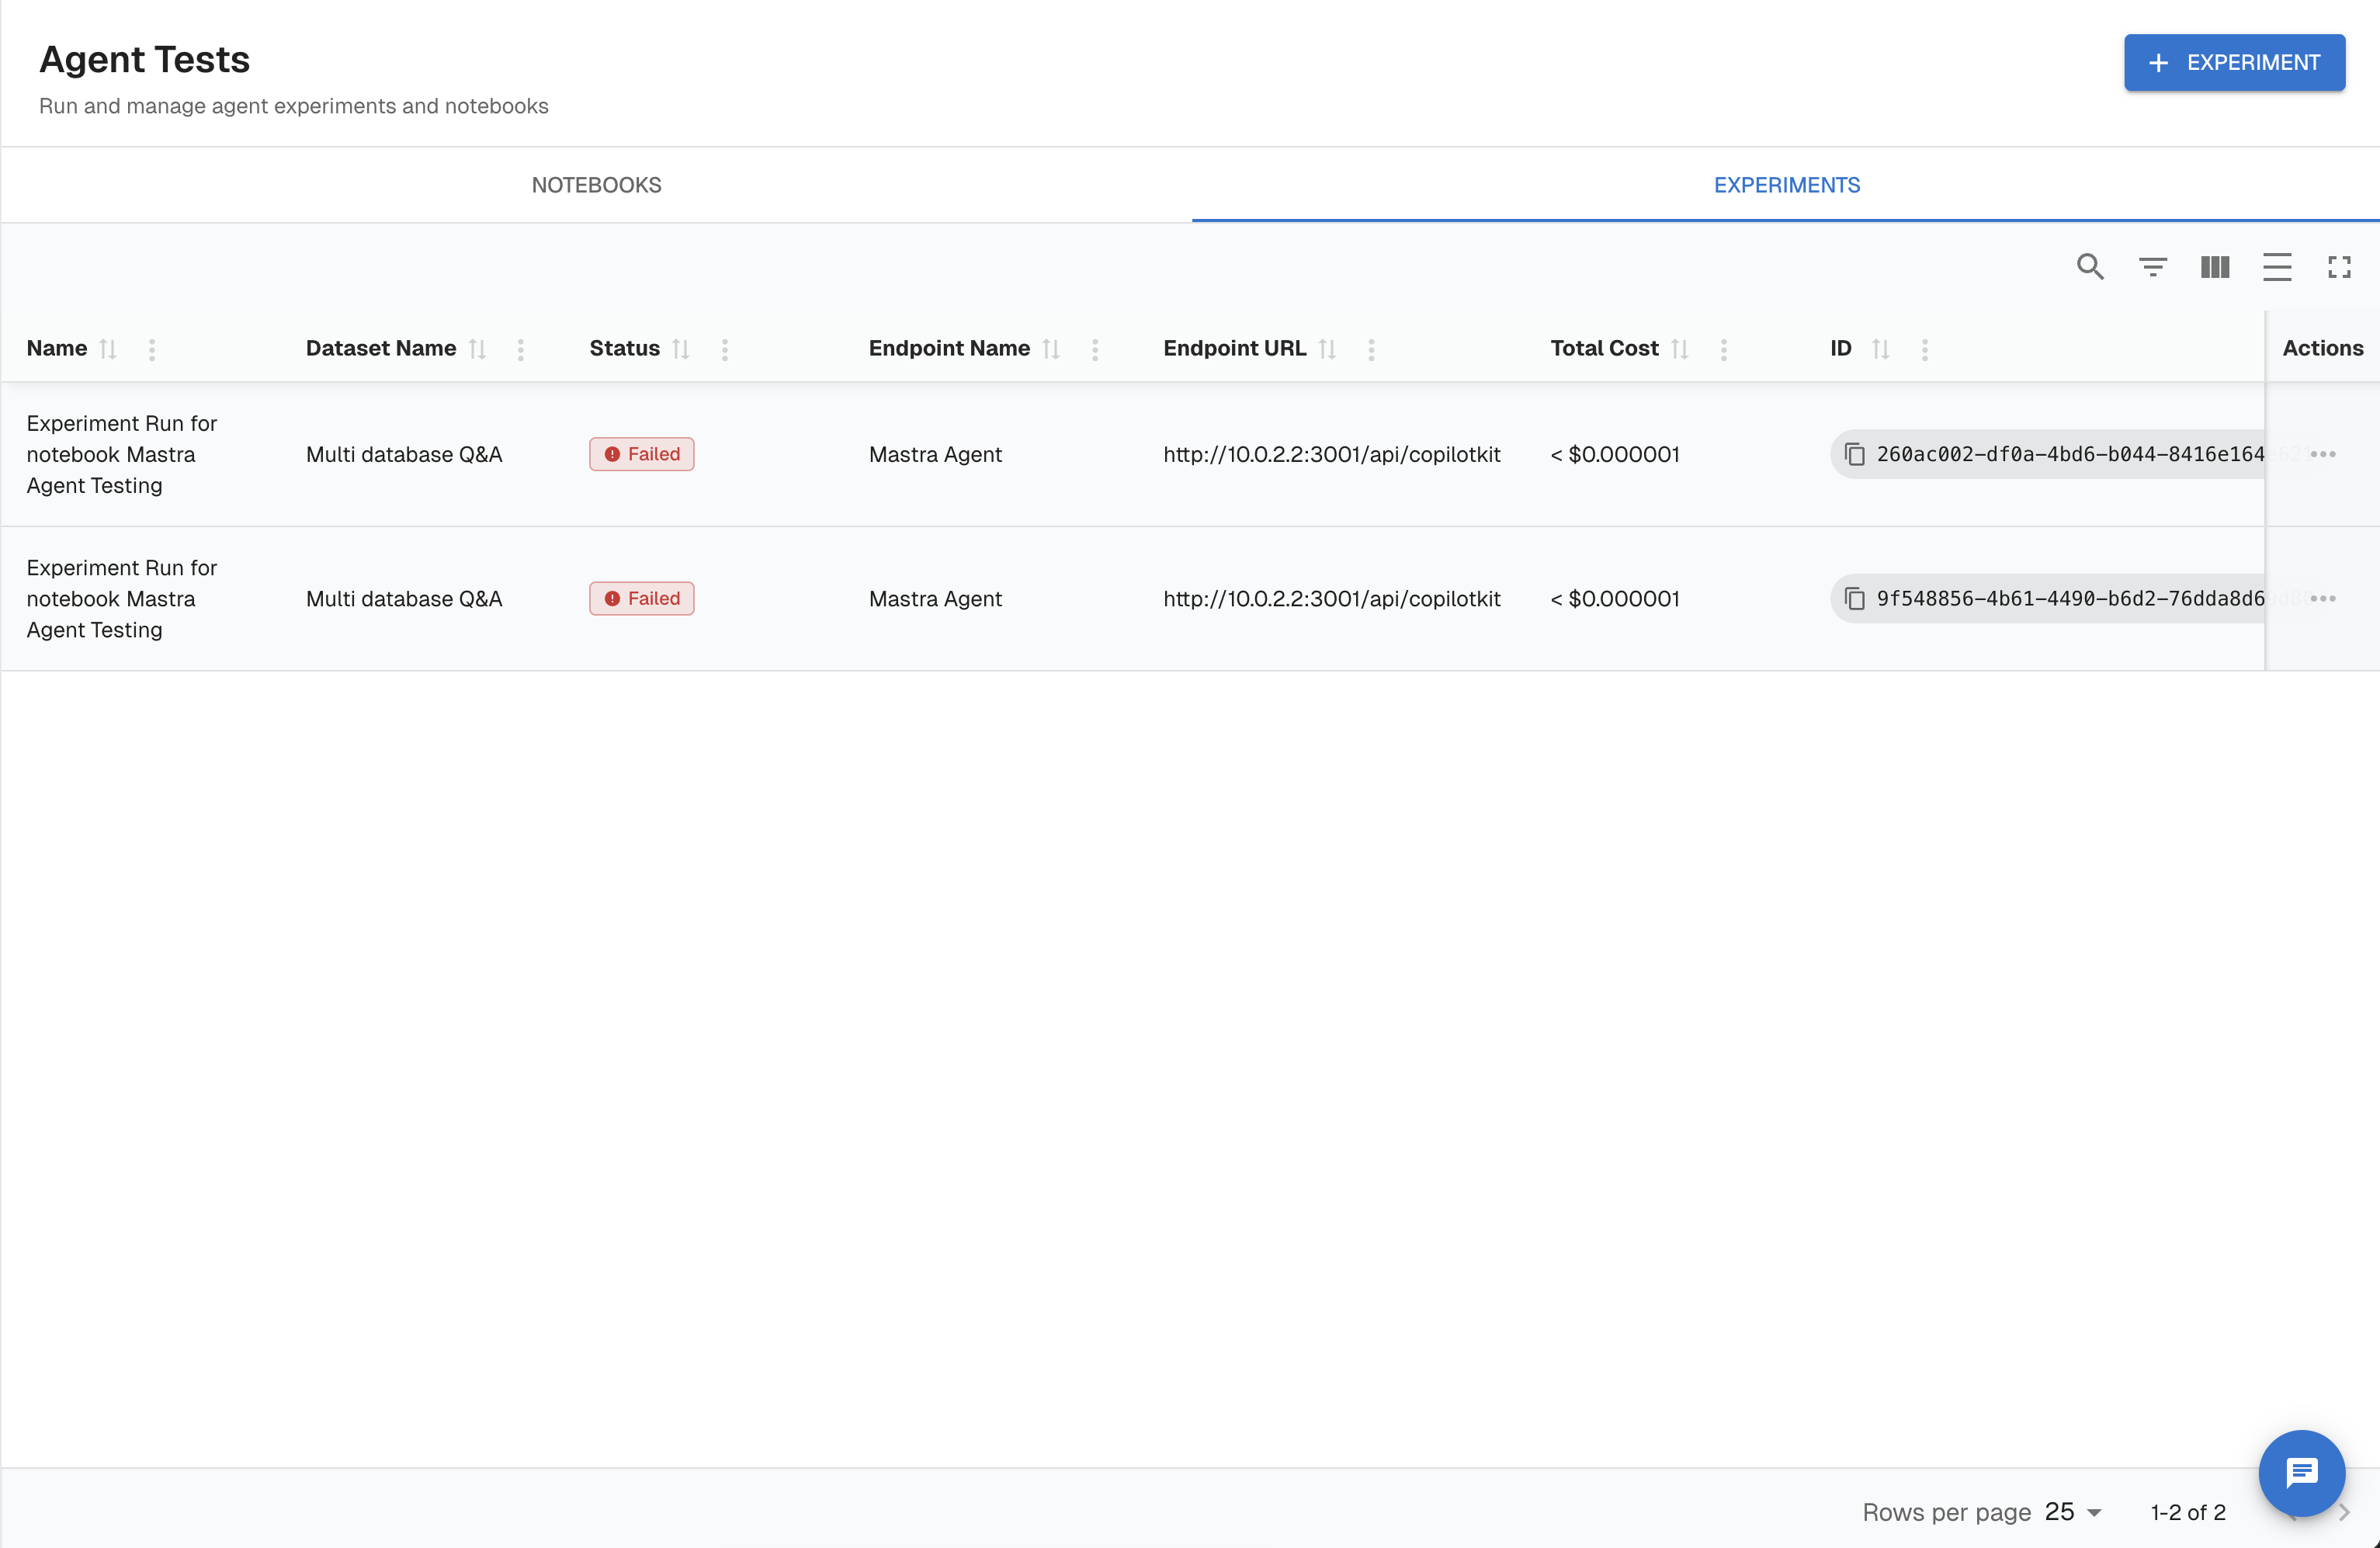This screenshot has height=1548, width=2380.
Task: Sort by the ID column
Action: pos(1881,349)
